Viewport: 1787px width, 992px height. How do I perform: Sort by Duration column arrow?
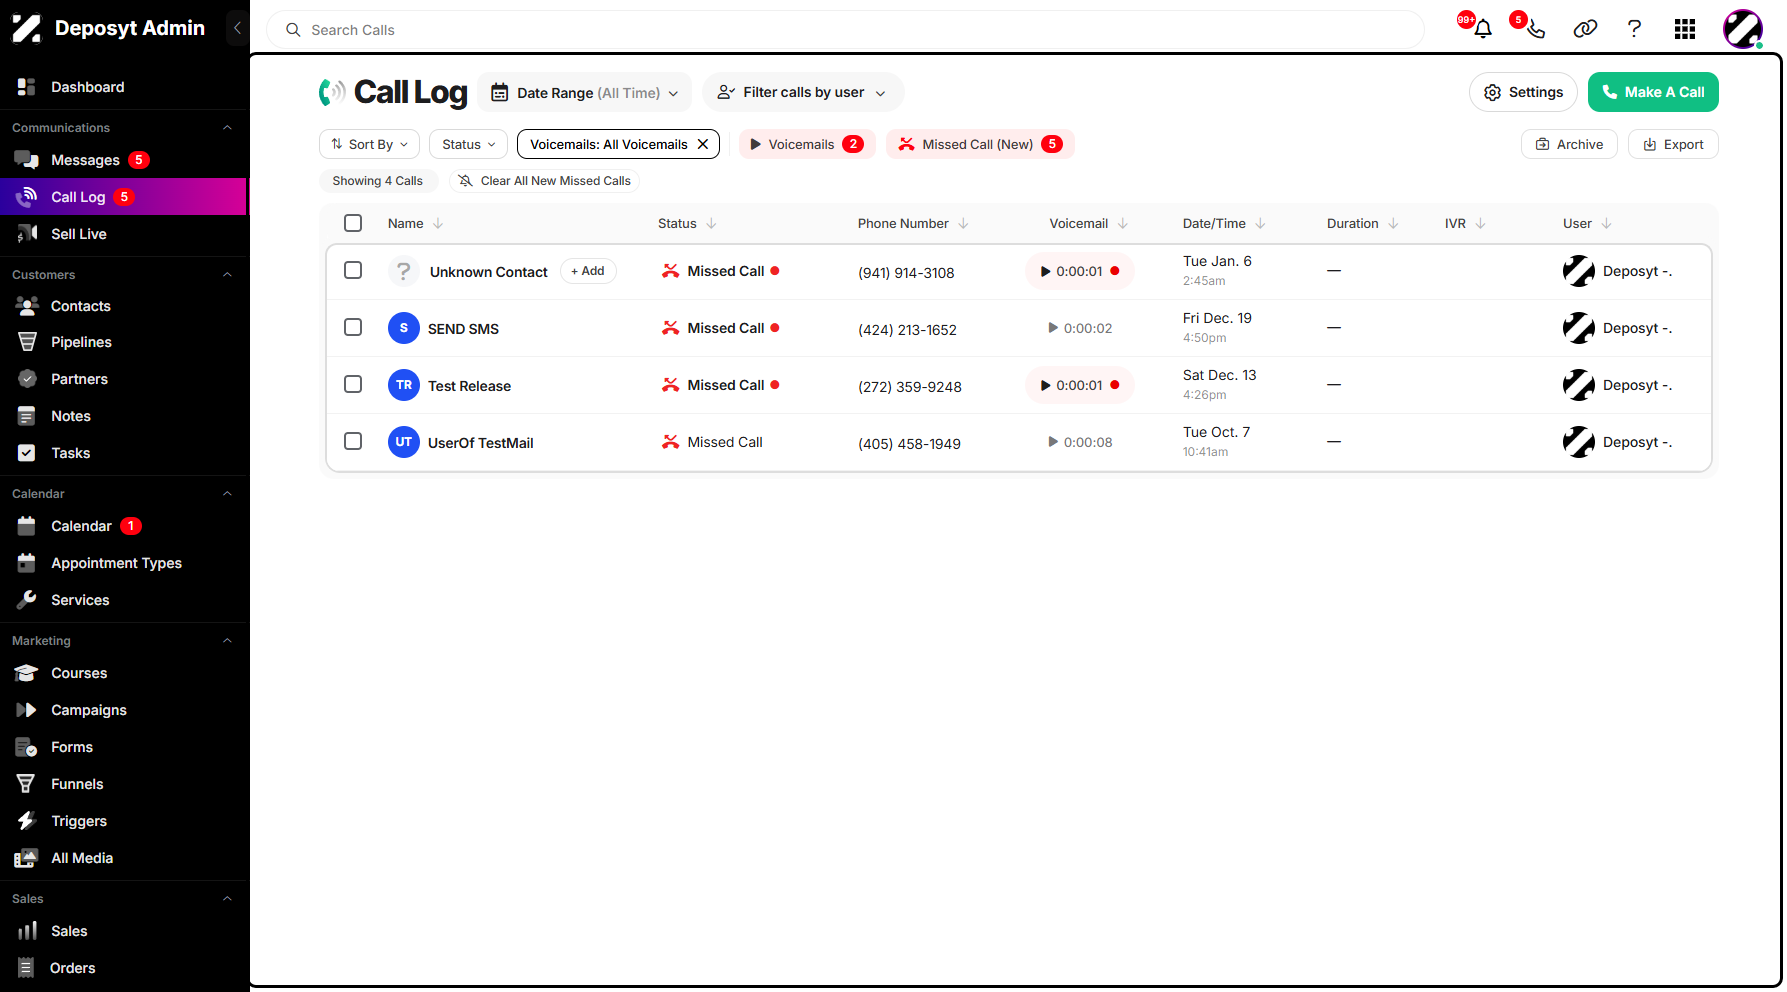[1393, 223]
